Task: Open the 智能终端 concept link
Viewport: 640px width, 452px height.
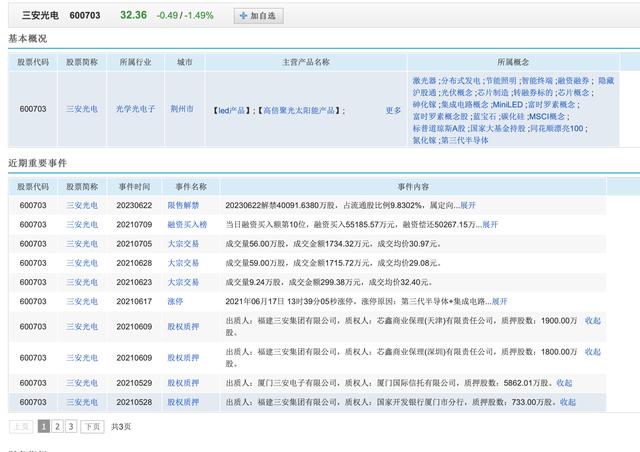Action: pos(537,81)
